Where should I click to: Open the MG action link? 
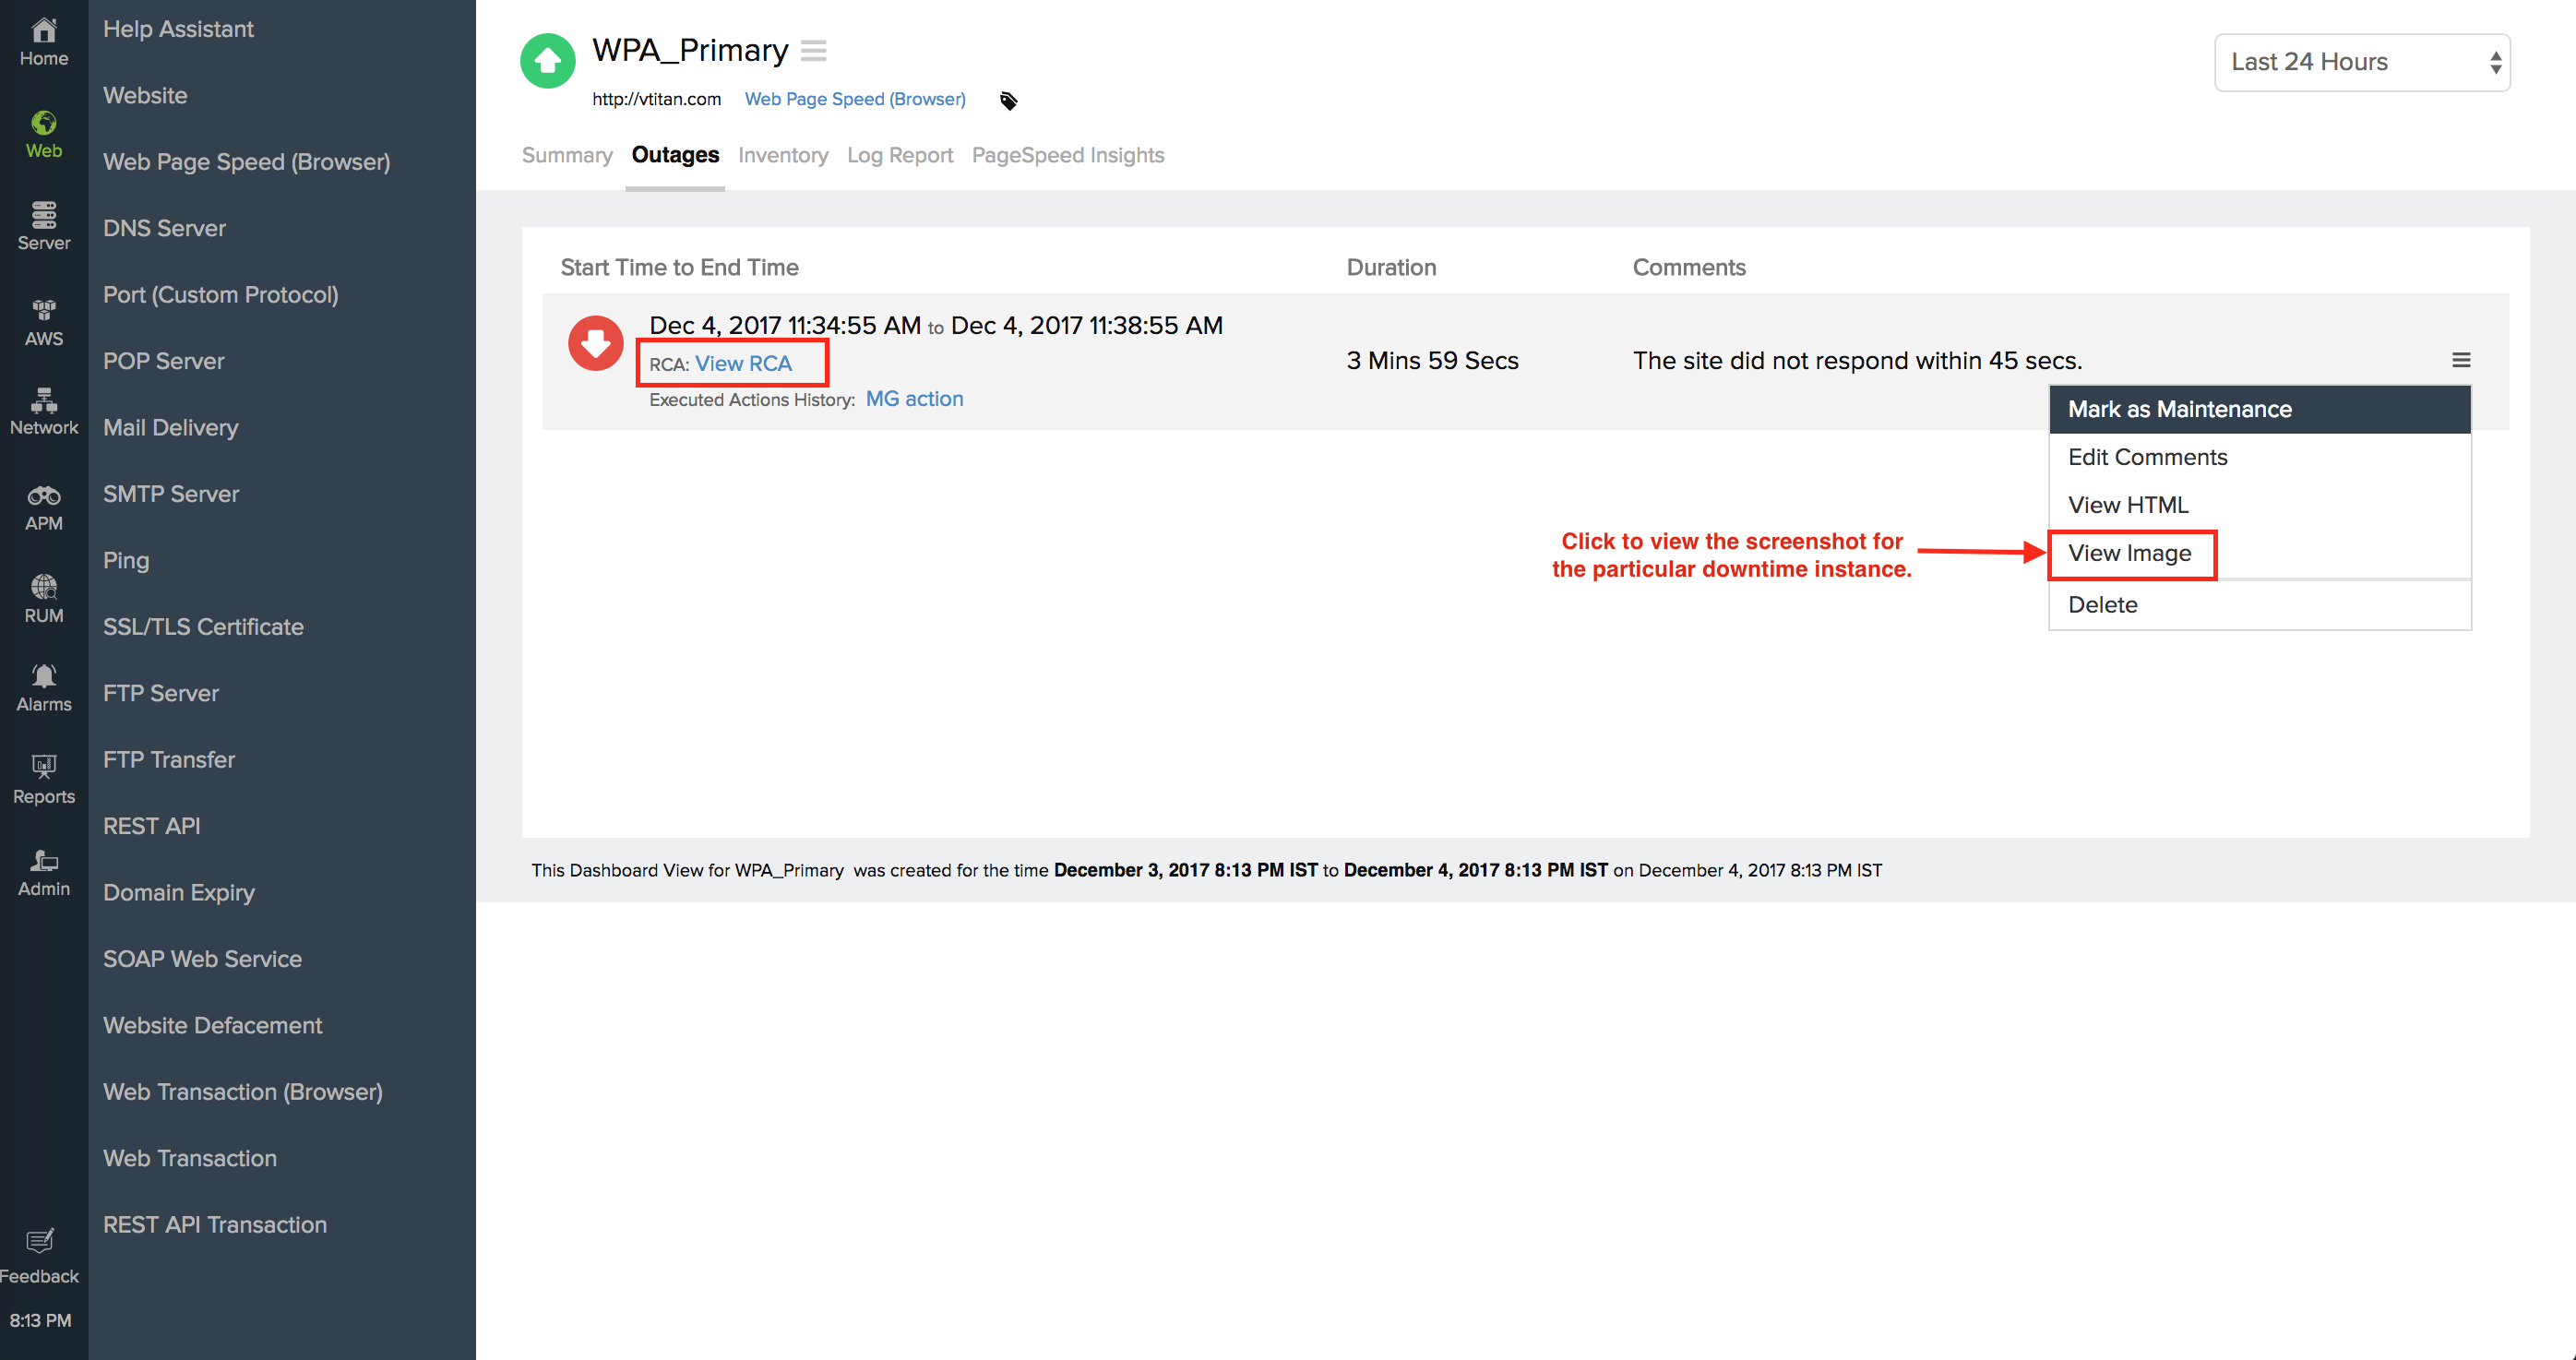914,399
